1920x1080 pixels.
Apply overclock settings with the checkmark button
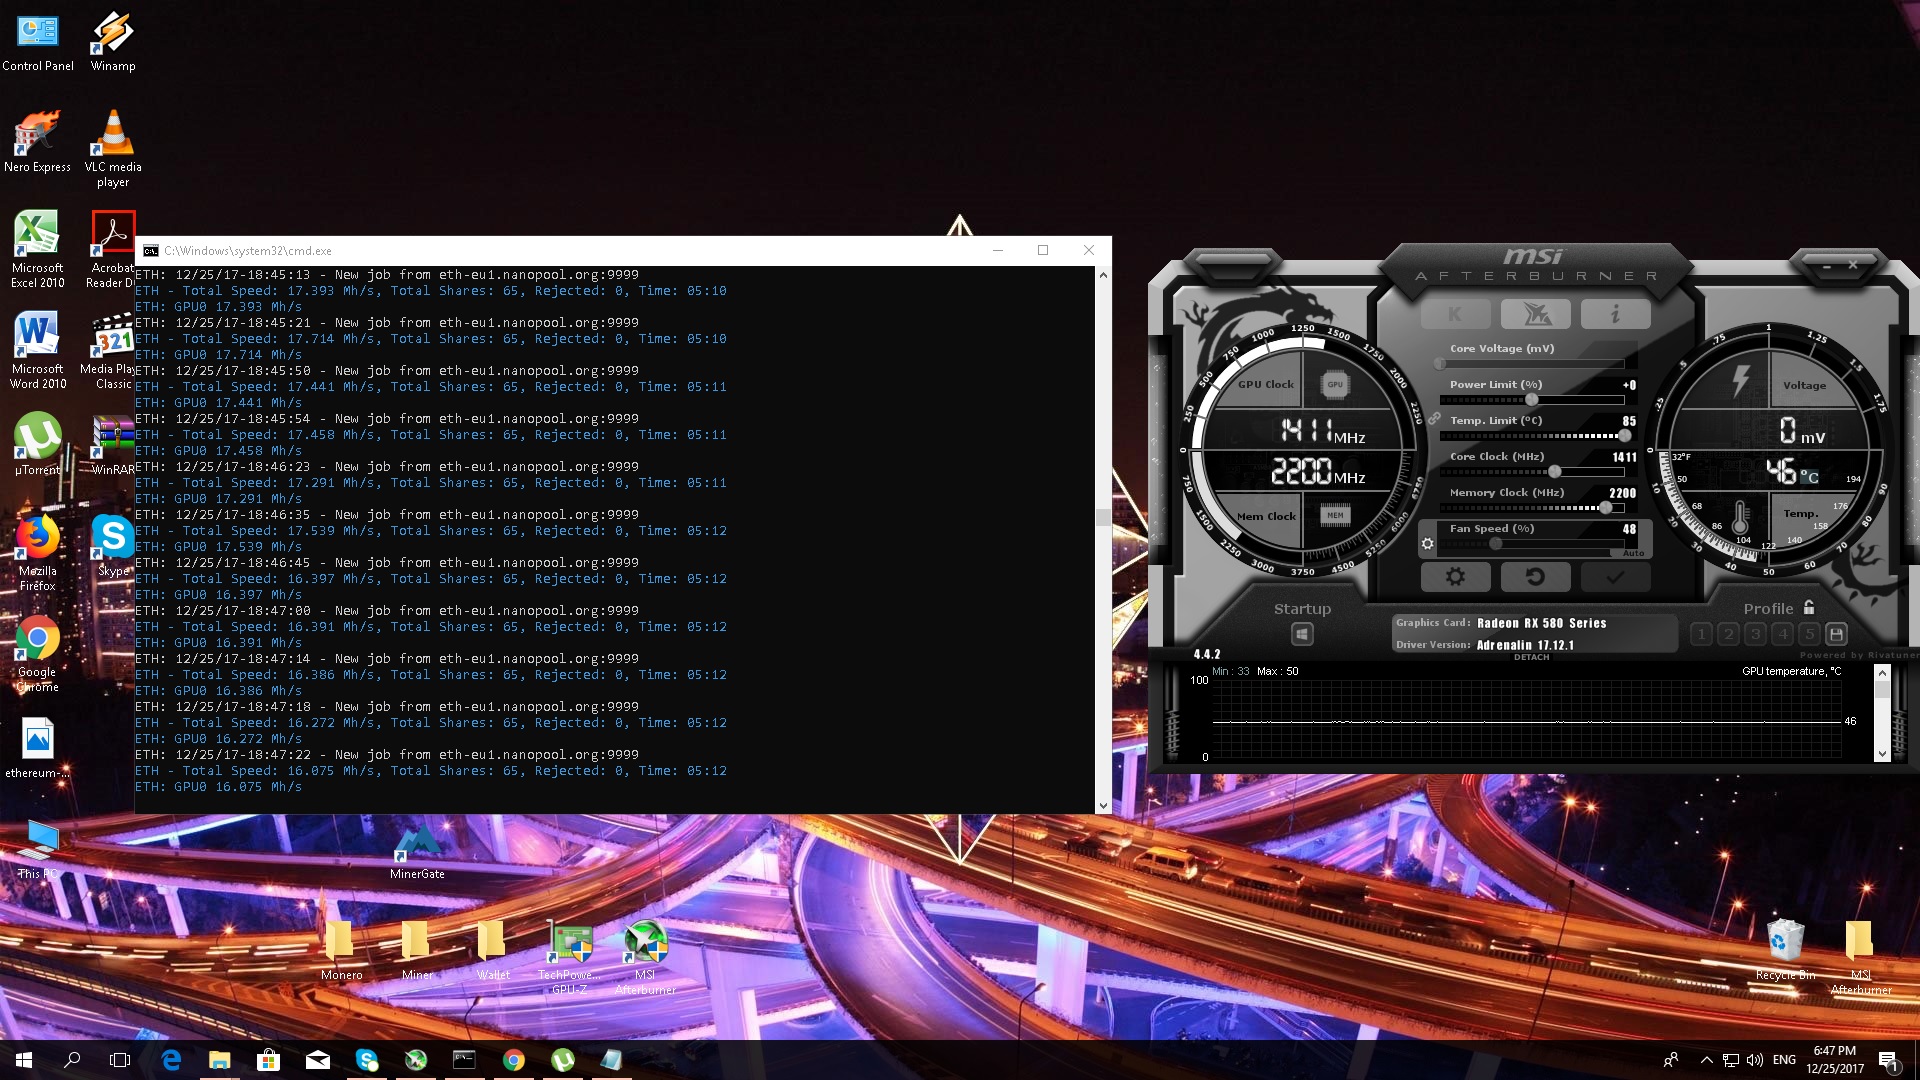1615,577
